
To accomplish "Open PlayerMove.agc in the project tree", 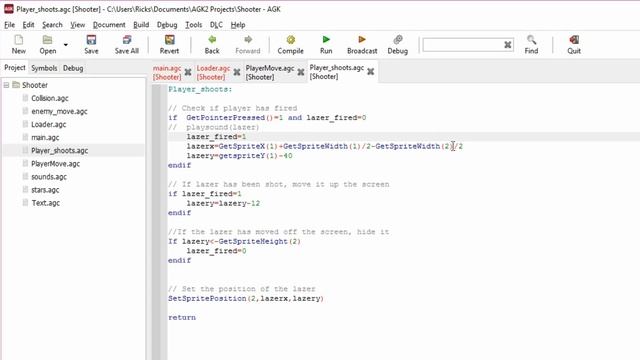I will pyautogui.click(x=56, y=163).
